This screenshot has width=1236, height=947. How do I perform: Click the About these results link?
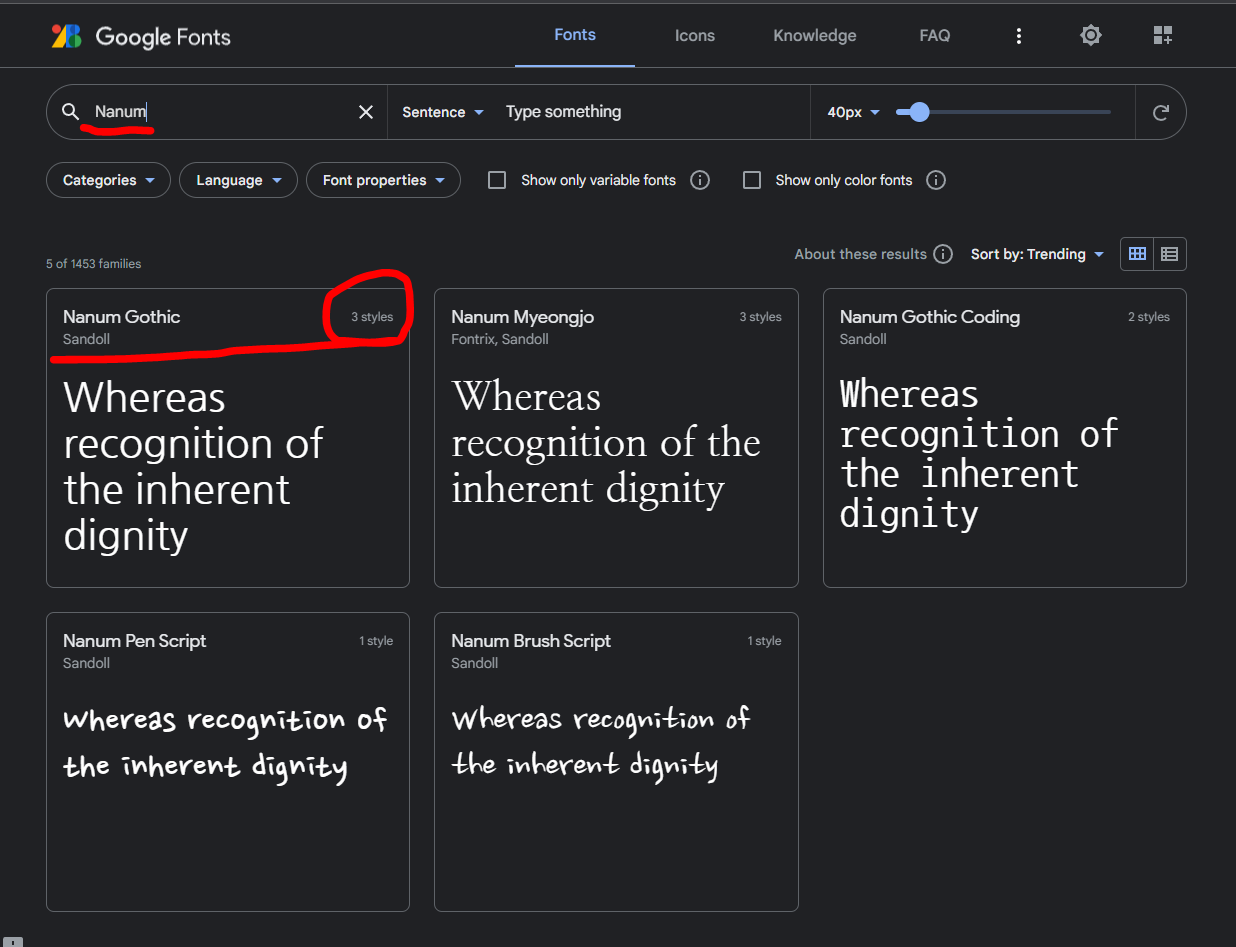860,254
